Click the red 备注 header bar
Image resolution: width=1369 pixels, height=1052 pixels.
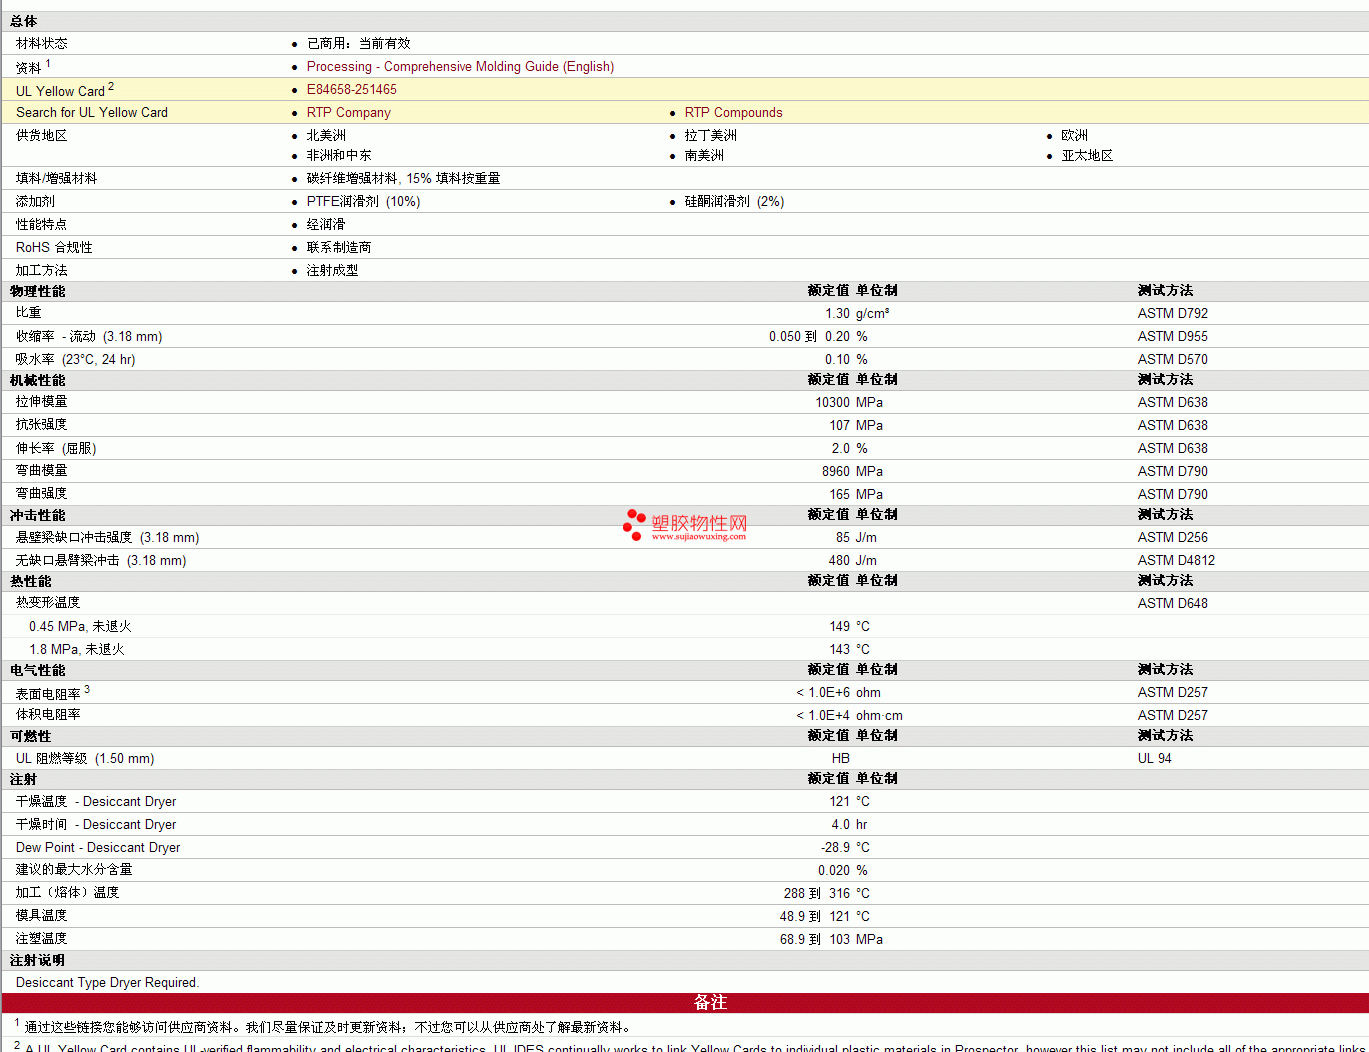(684, 1002)
